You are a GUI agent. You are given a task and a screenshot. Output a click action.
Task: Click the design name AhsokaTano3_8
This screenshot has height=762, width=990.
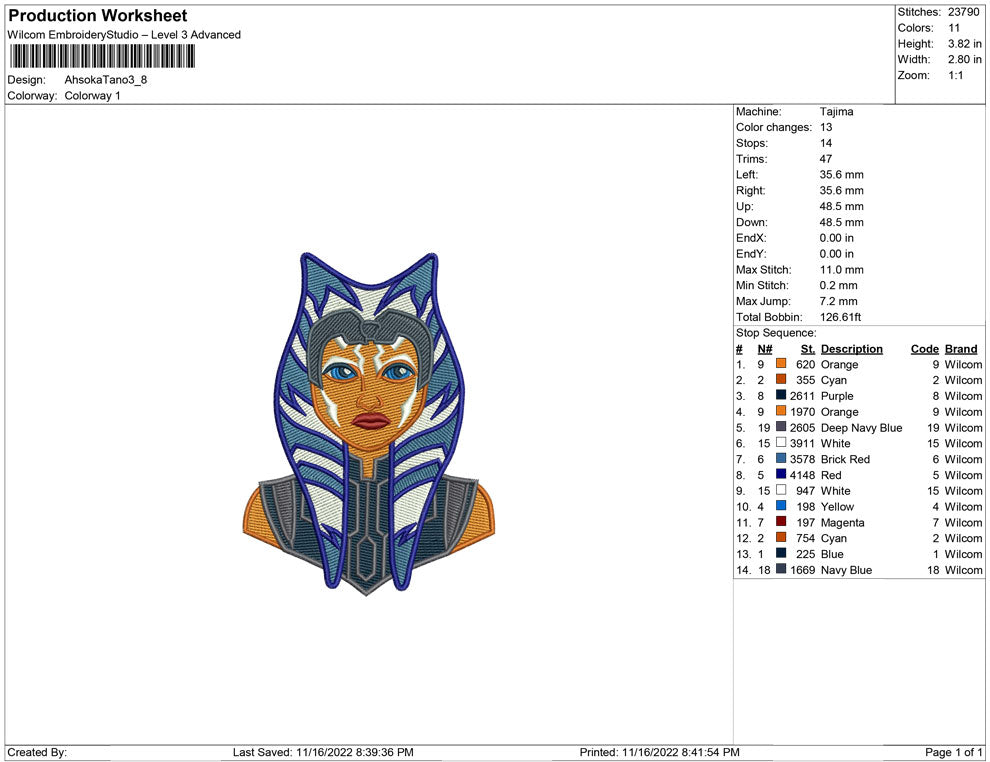coord(105,80)
